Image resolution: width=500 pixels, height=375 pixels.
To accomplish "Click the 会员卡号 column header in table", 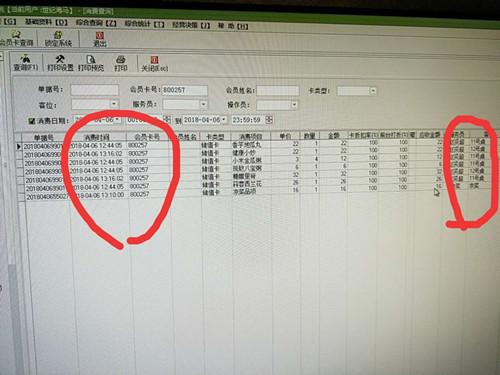I will 147,137.
